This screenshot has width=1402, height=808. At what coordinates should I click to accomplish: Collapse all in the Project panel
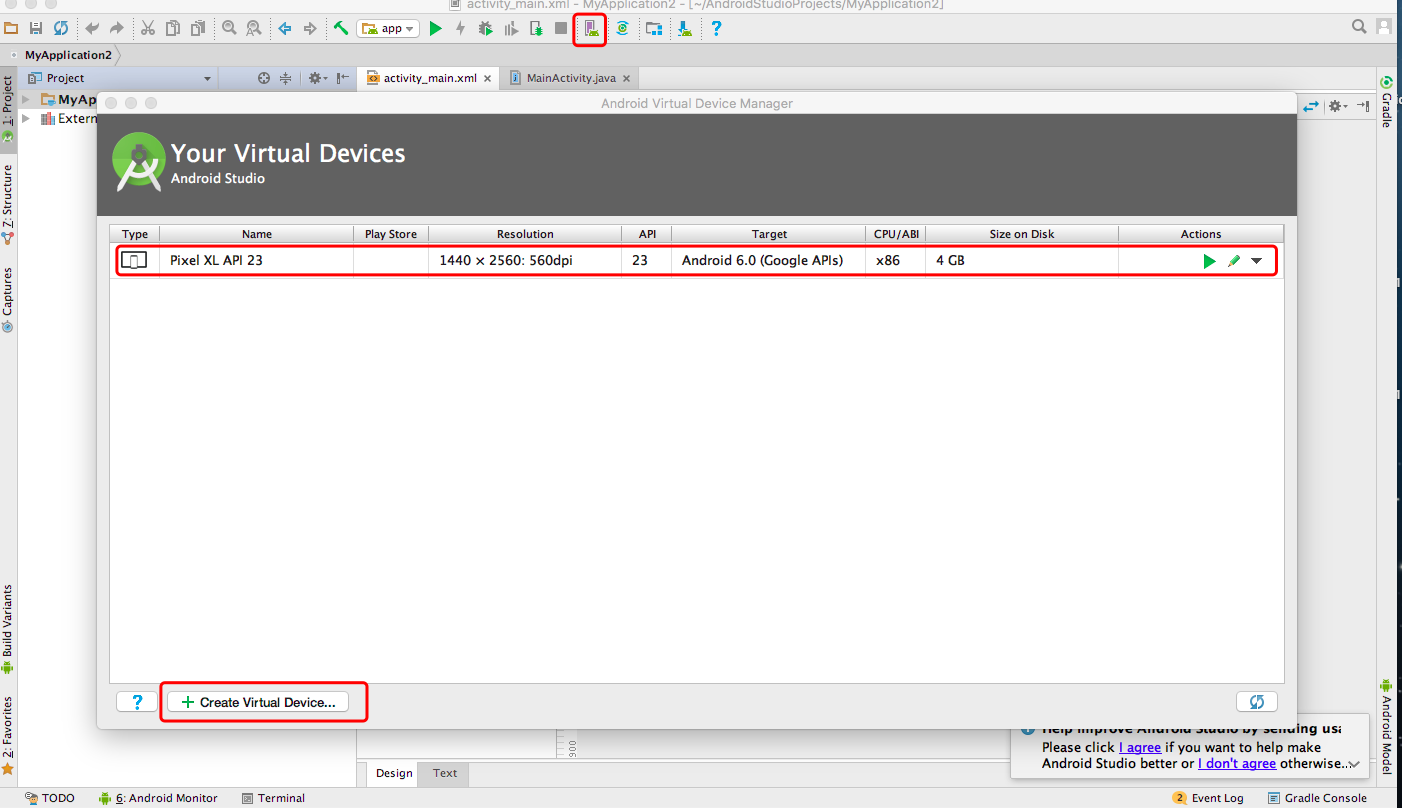(286, 78)
